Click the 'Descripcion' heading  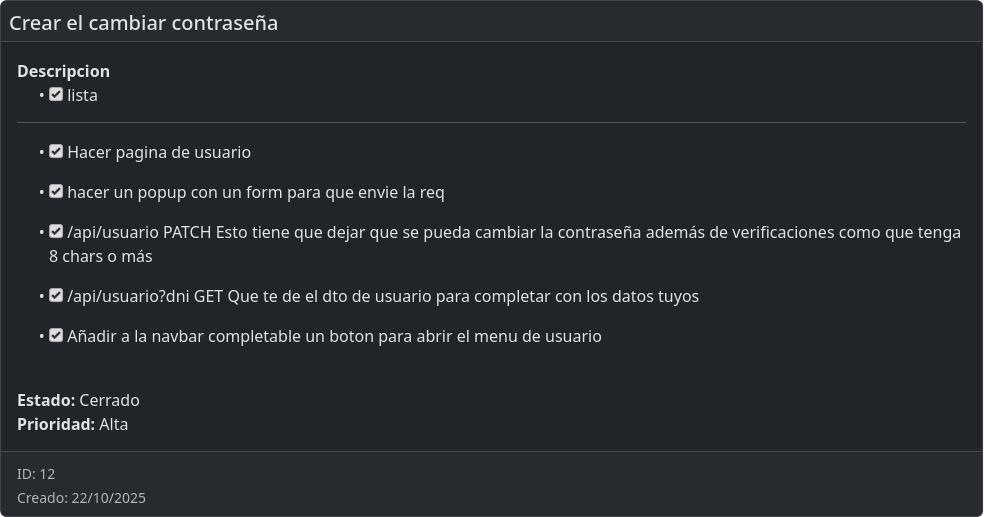(x=63, y=71)
